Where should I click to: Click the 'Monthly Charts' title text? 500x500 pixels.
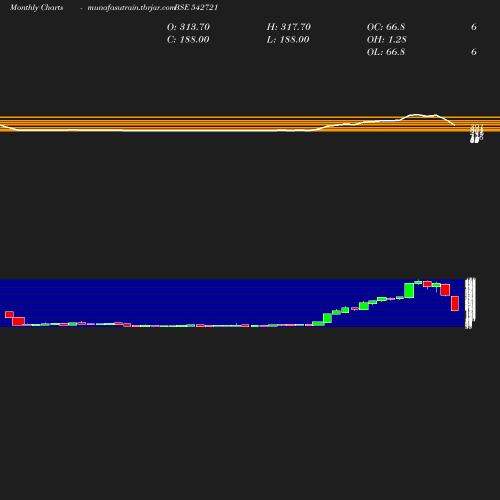[x=37, y=8]
